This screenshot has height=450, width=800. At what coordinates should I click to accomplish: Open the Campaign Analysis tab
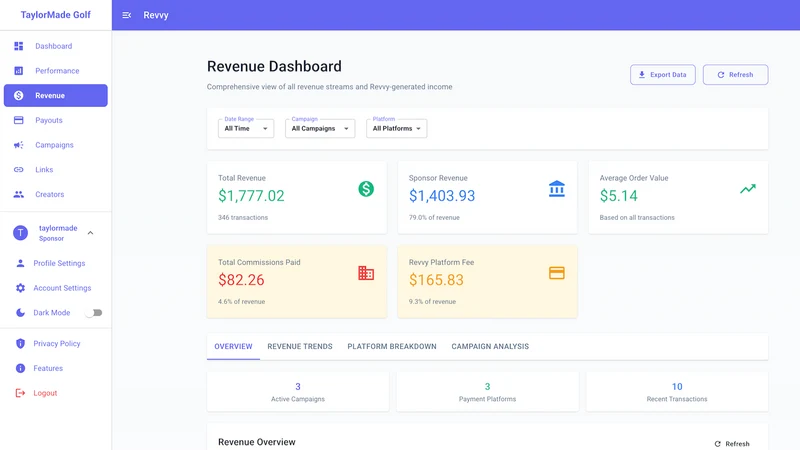[x=490, y=346]
